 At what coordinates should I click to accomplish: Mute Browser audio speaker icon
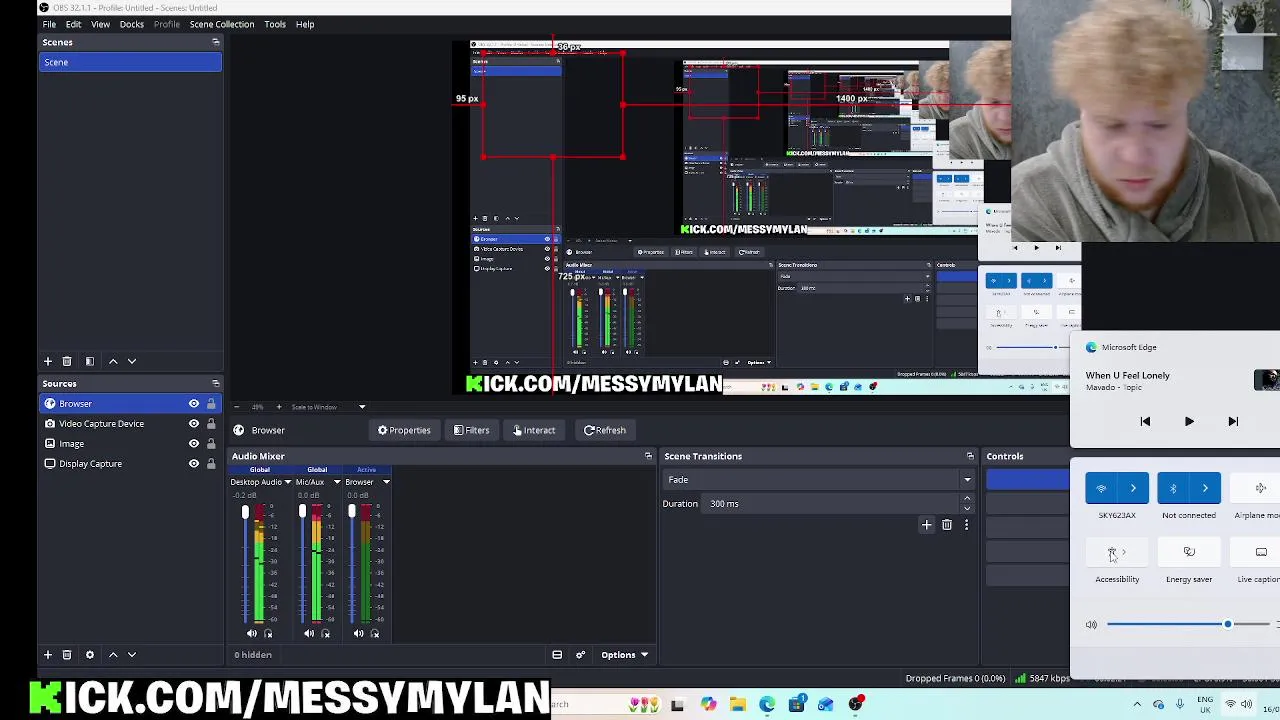click(x=358, y=633)
